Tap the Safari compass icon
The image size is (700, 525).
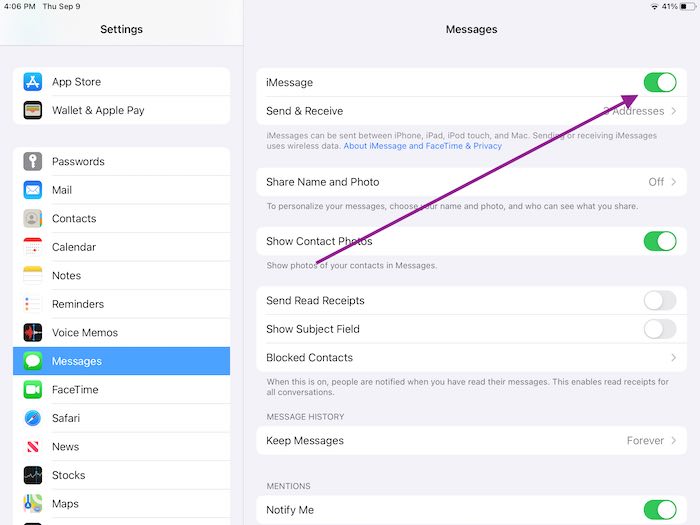coord(33,418)
